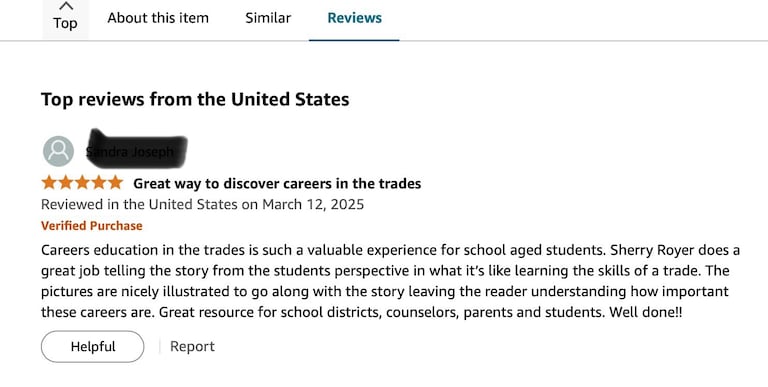The height and width of the screenshot is (387, 768).
Task: Mark the review as Helpful
Action: click(x=93, y=346)
